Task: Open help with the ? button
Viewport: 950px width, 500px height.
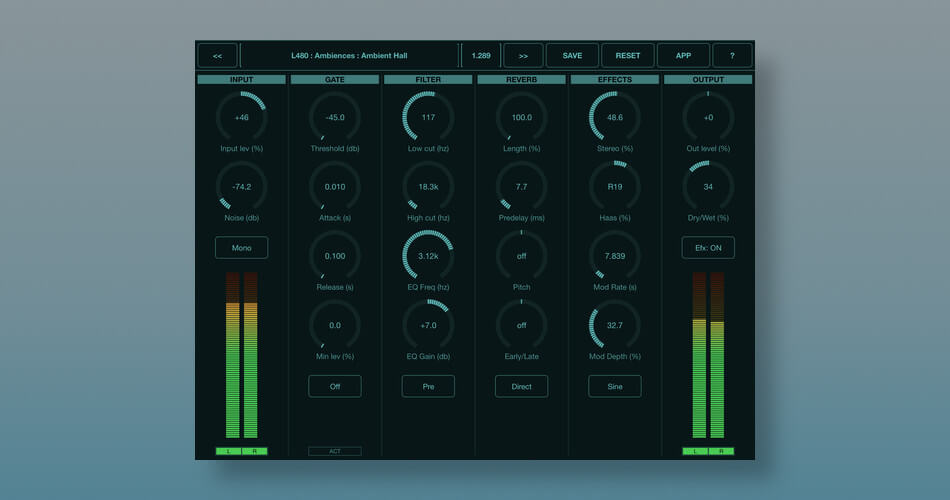Action: coord(732,56)
